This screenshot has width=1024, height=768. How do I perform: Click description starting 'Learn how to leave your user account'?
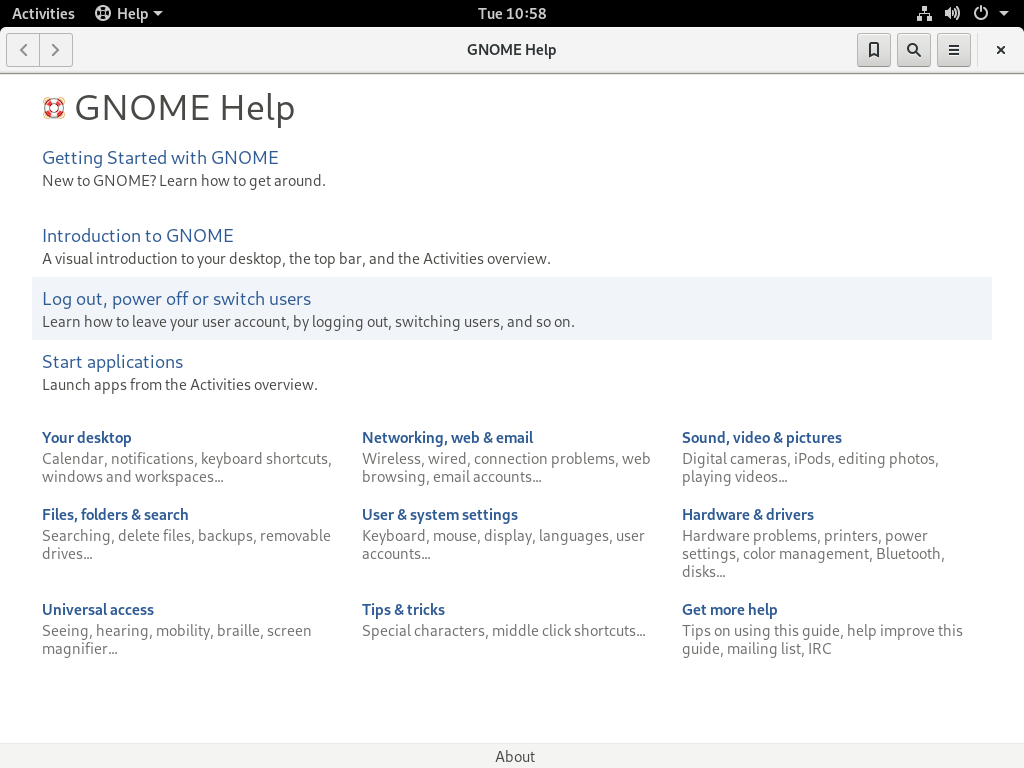pos(308,322)
